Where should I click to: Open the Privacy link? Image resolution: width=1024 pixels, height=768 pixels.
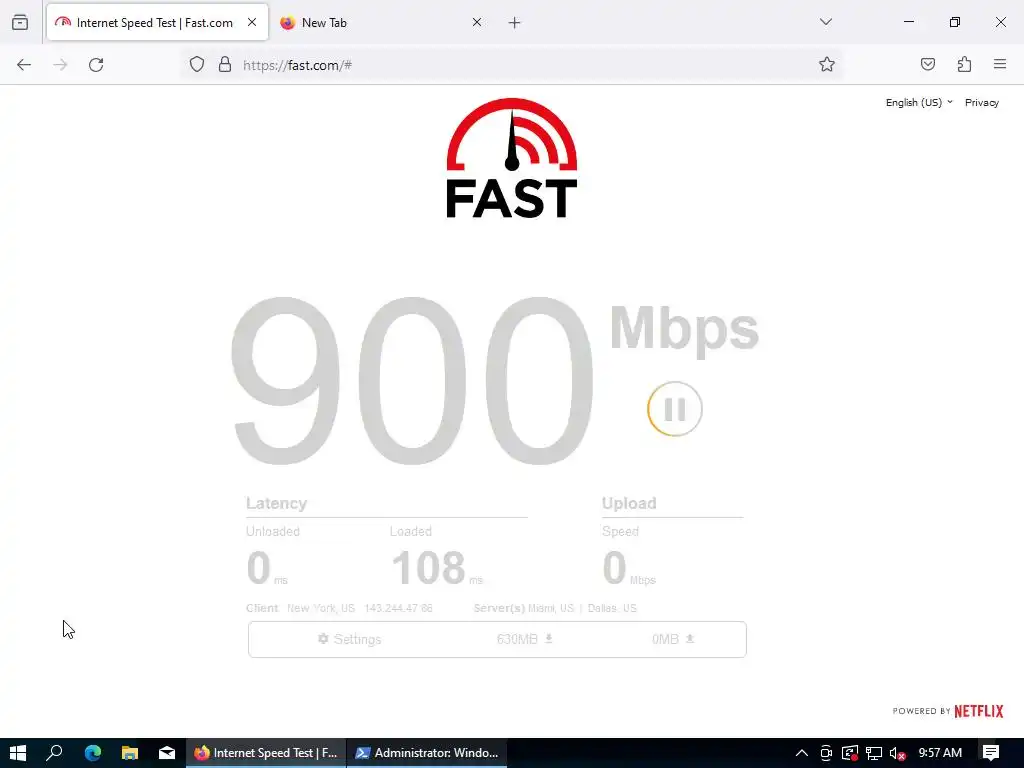(982, 103)
